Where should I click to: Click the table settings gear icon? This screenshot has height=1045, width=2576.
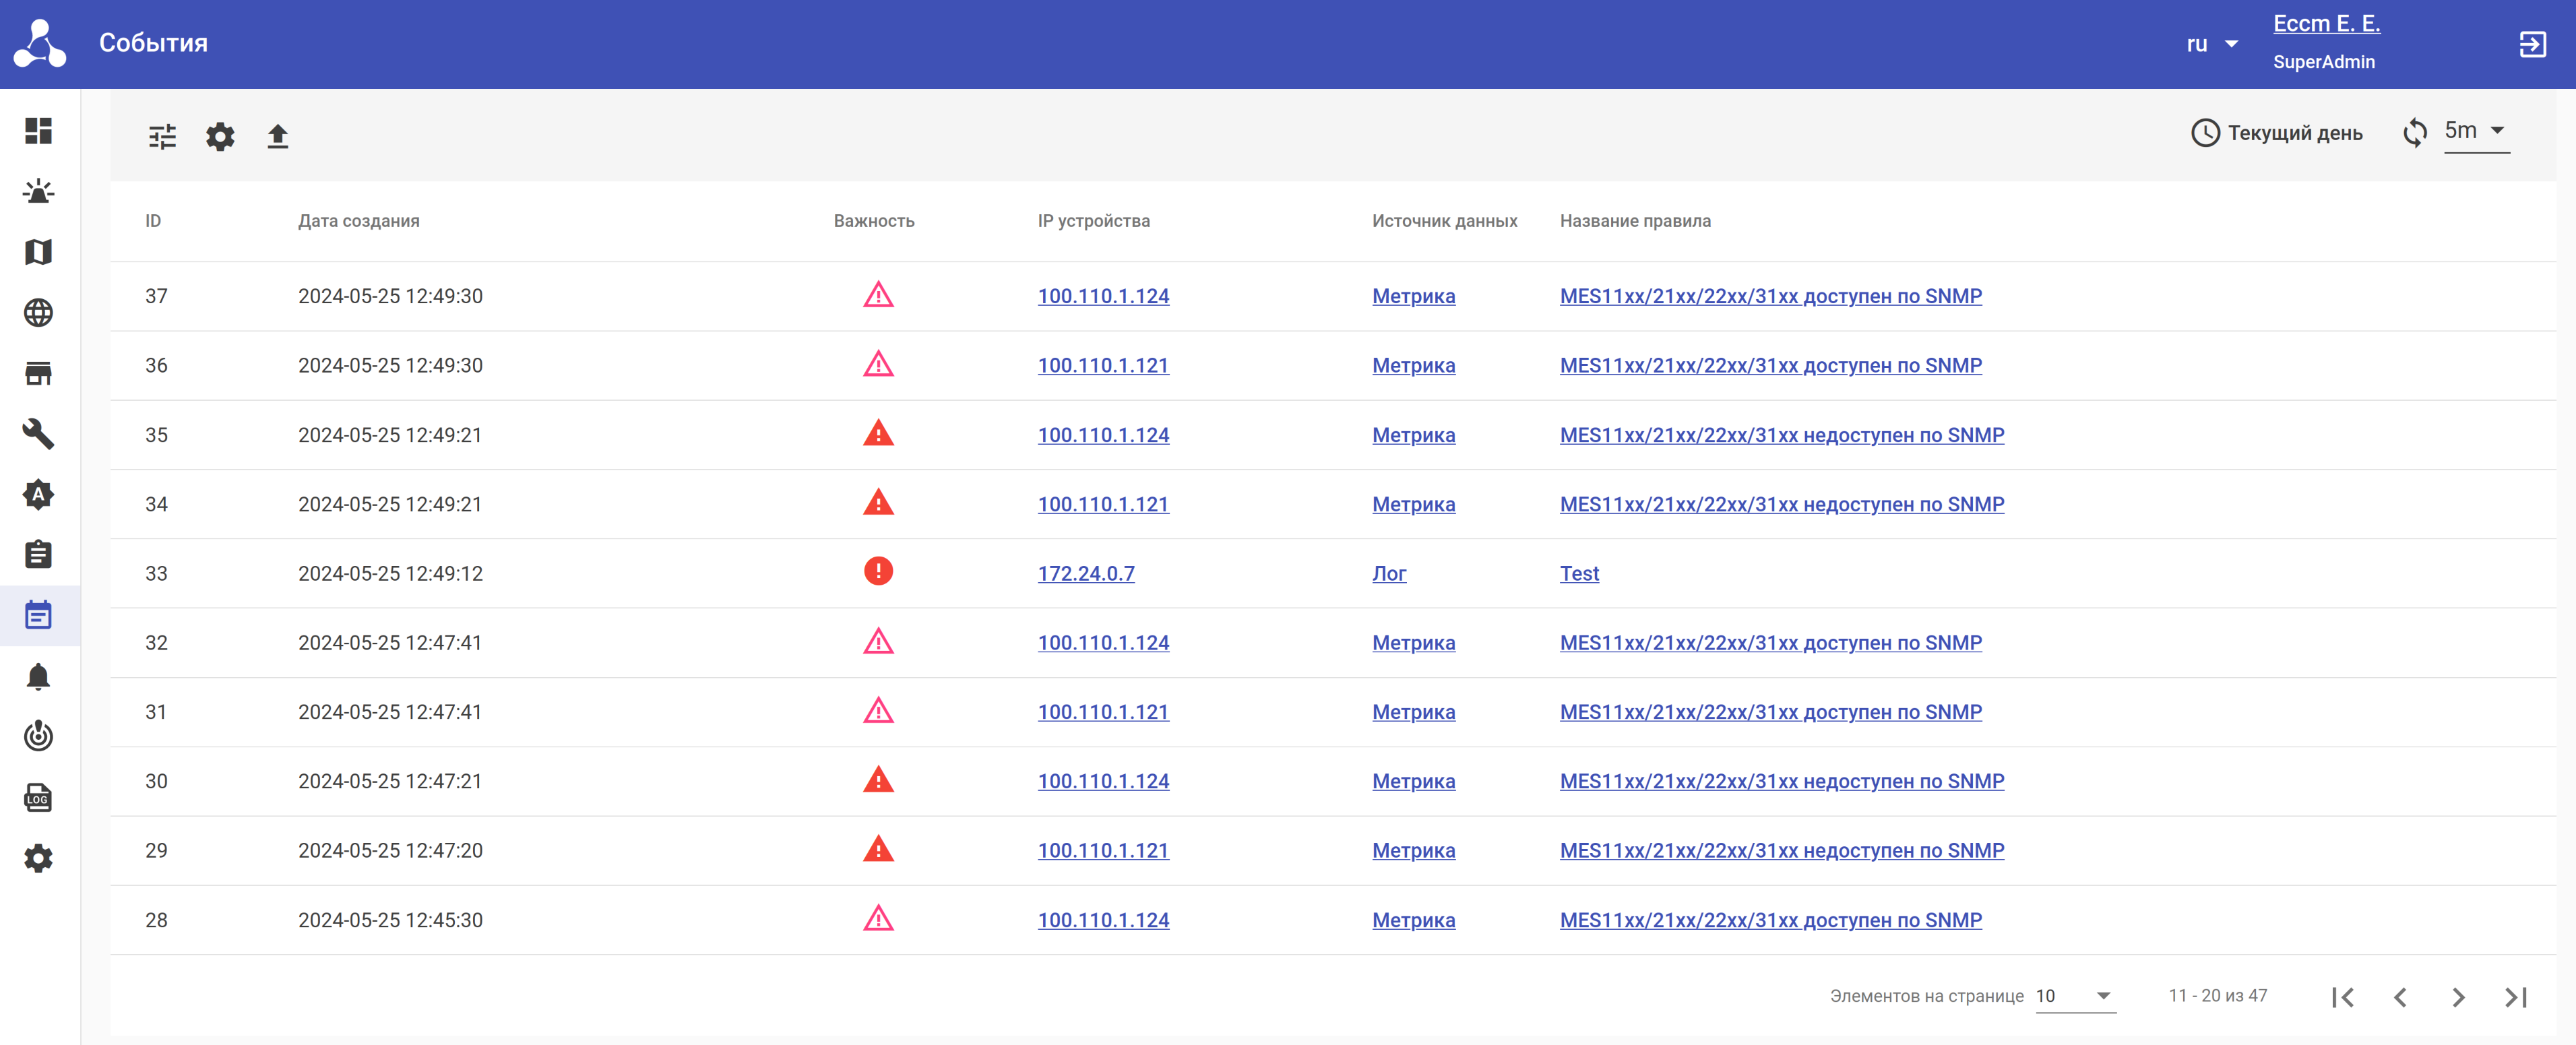coord(220,136)
